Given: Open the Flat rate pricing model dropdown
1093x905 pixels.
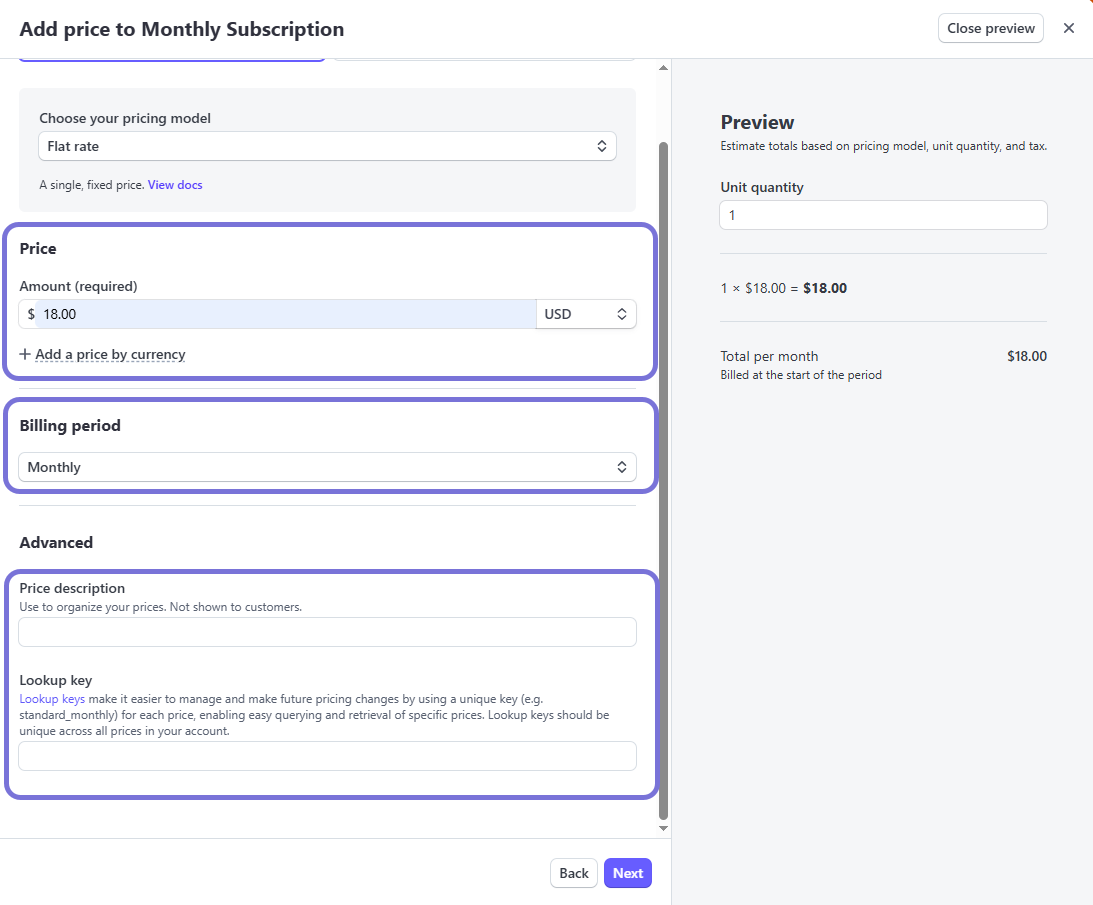Looking at the screenshot, I should click(x=327, y=146).
